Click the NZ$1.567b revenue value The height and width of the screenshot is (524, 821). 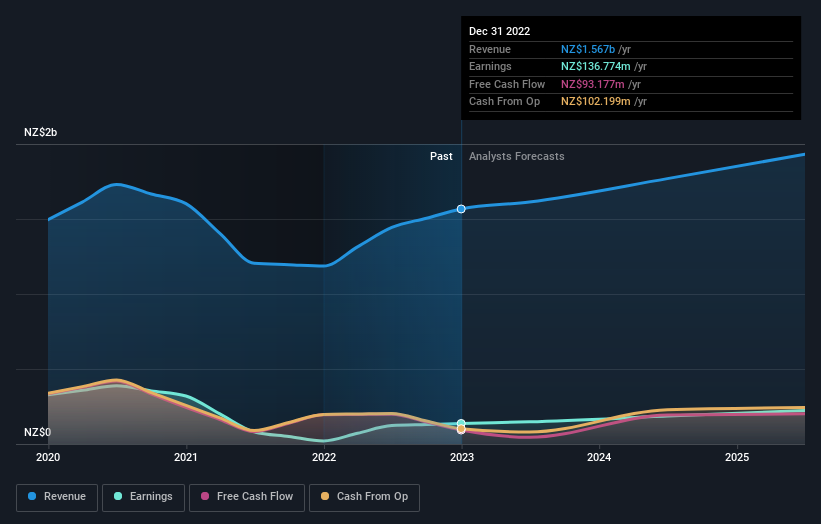588,49
